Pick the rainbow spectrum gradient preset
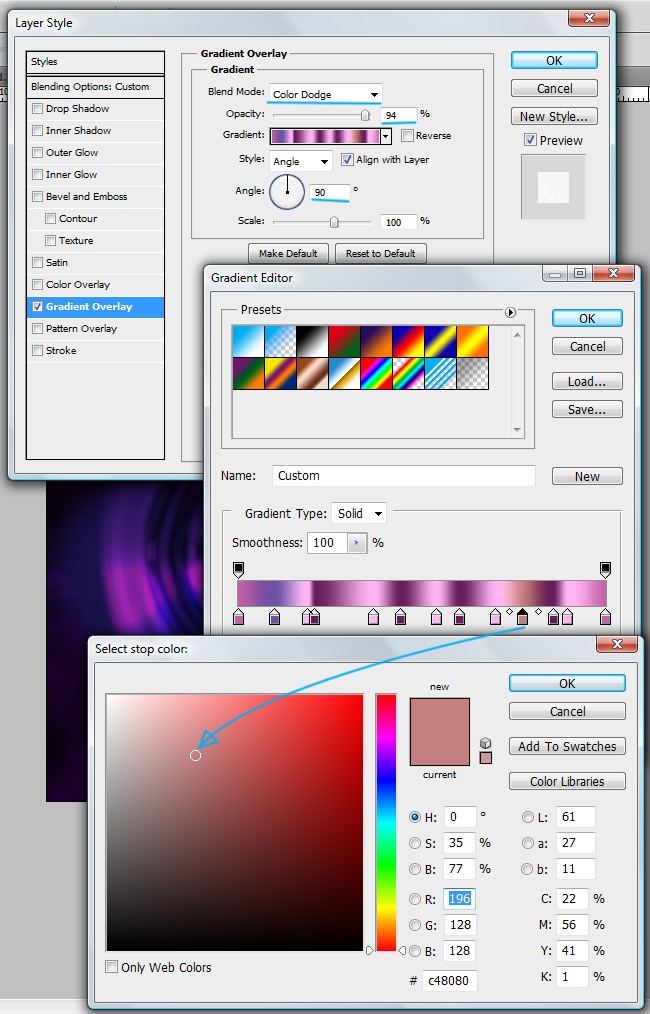The width and height of the screenshot is (650, 1014). 375,373
